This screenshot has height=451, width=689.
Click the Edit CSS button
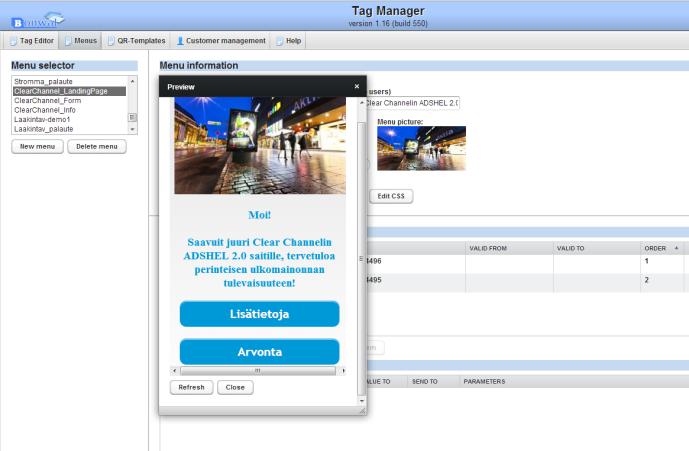point(391,196)
